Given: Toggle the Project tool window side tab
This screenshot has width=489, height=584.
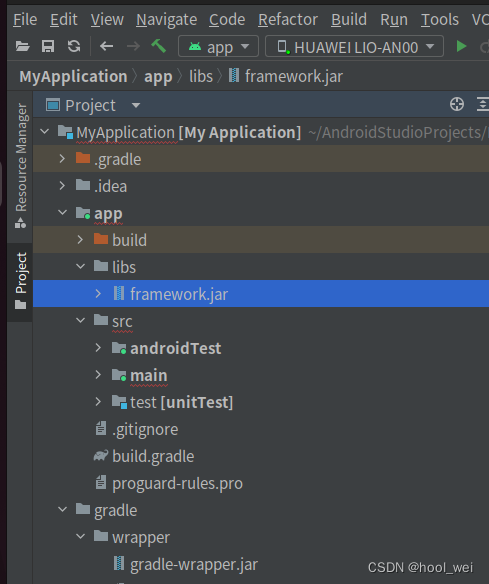Looking at the screenshot, I should click(20, 281).
